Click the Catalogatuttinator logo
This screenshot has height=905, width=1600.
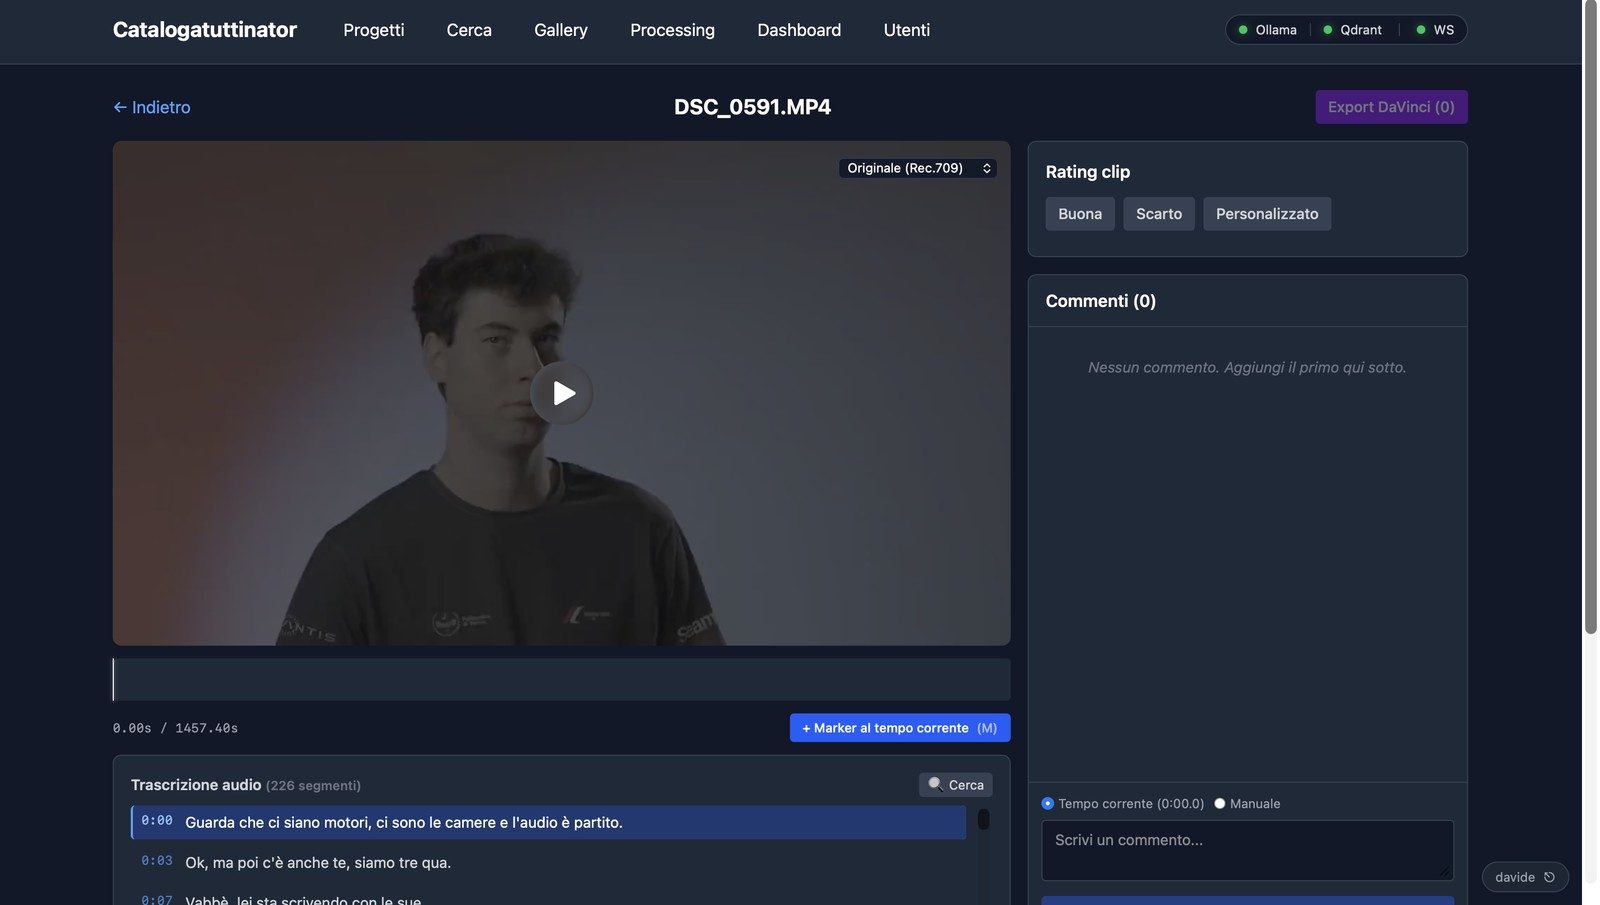pos(205,30)
